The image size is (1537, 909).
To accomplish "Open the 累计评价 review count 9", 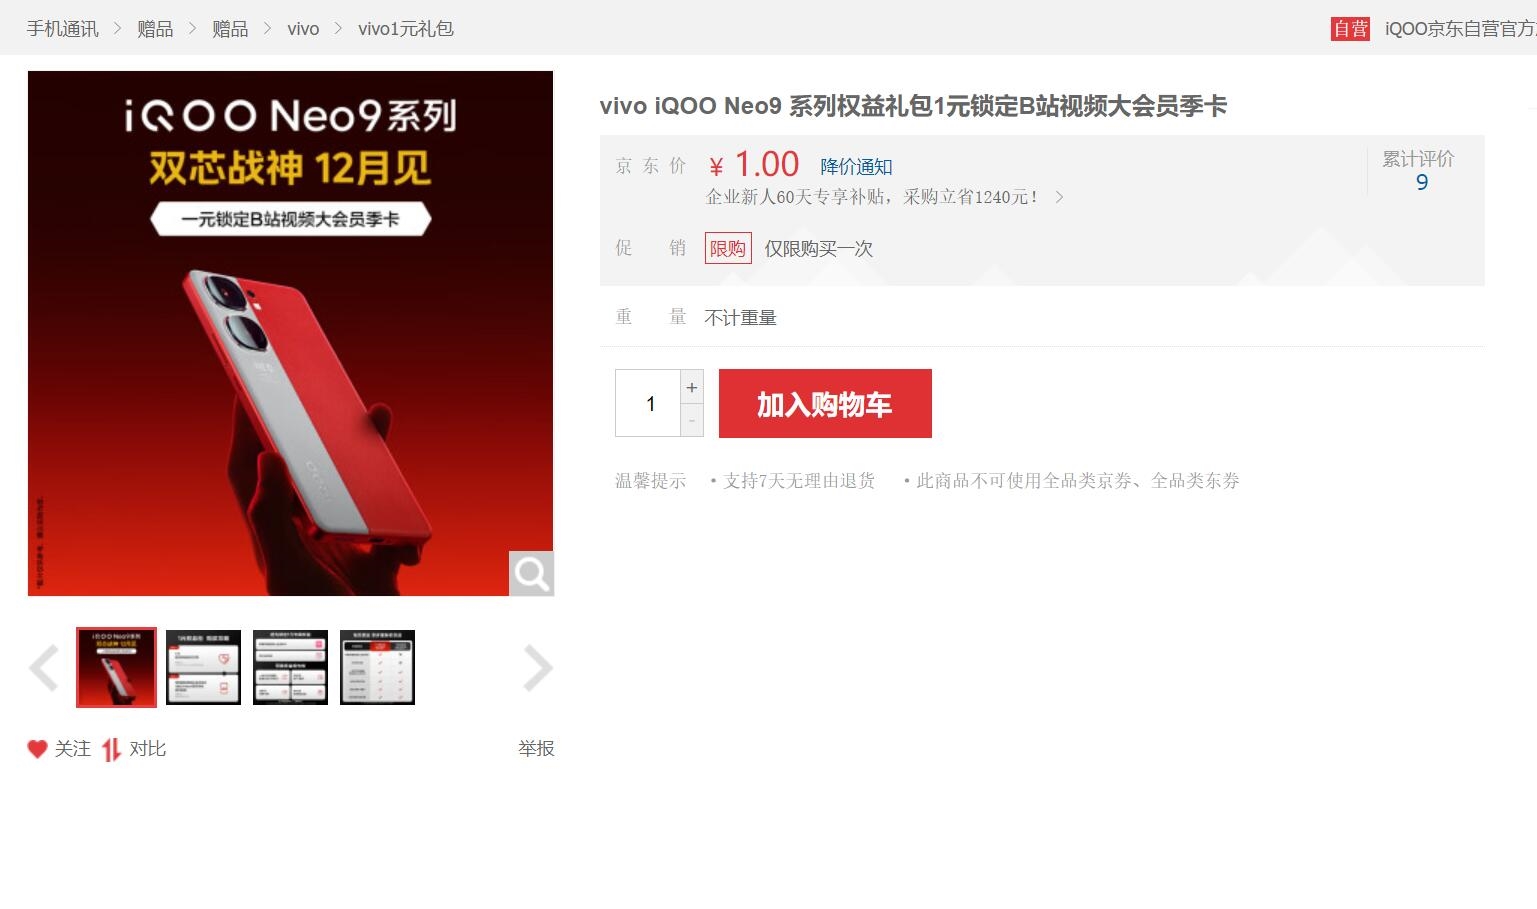I will point(1421,182).
